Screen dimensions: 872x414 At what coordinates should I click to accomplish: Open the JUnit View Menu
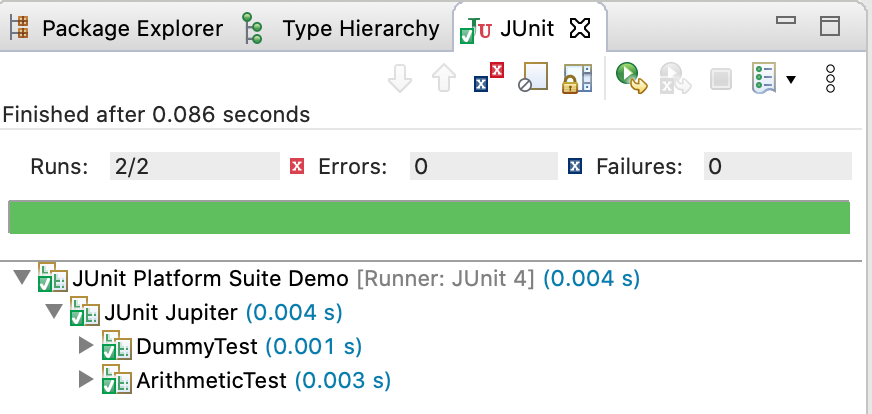point(830,78)
